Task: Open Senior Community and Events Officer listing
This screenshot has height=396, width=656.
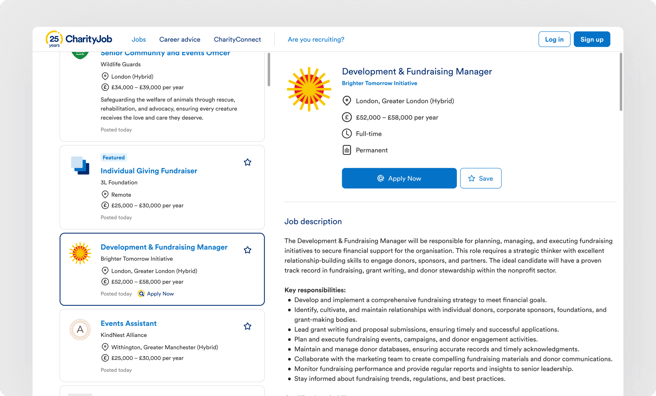Action: [x=165, y=53]
